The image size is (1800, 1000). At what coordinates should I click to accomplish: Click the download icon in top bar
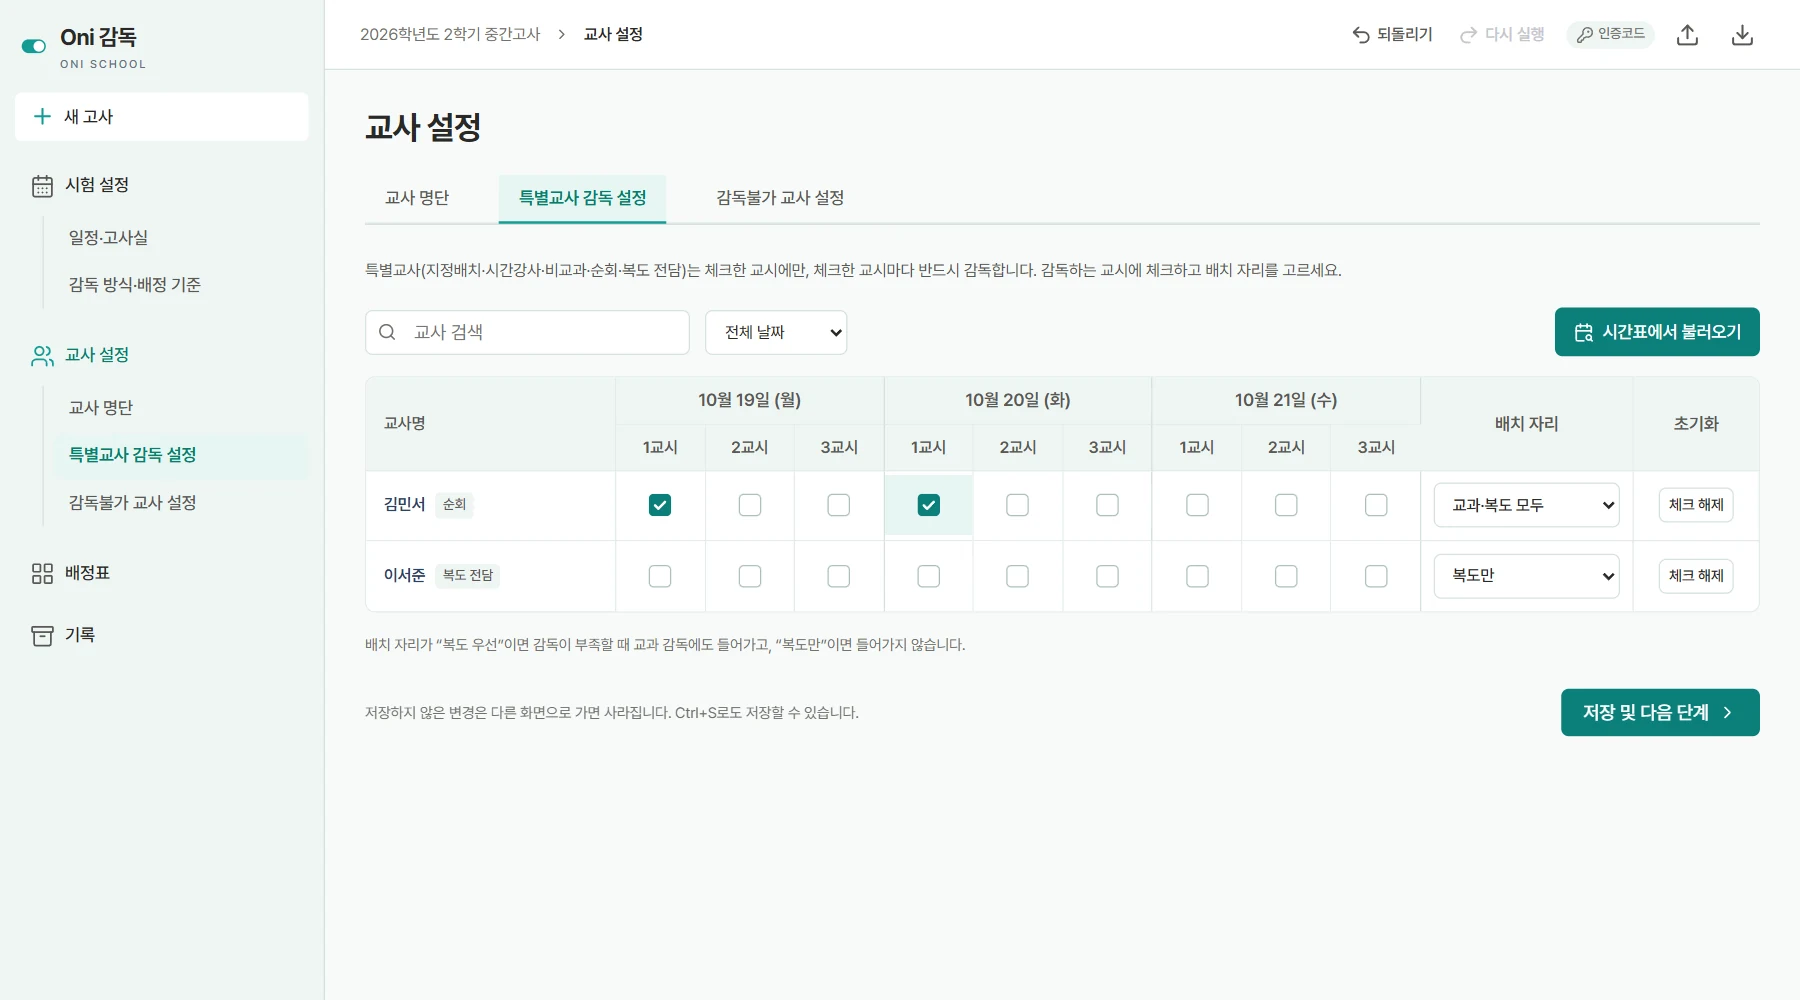tap(1742, 35)
